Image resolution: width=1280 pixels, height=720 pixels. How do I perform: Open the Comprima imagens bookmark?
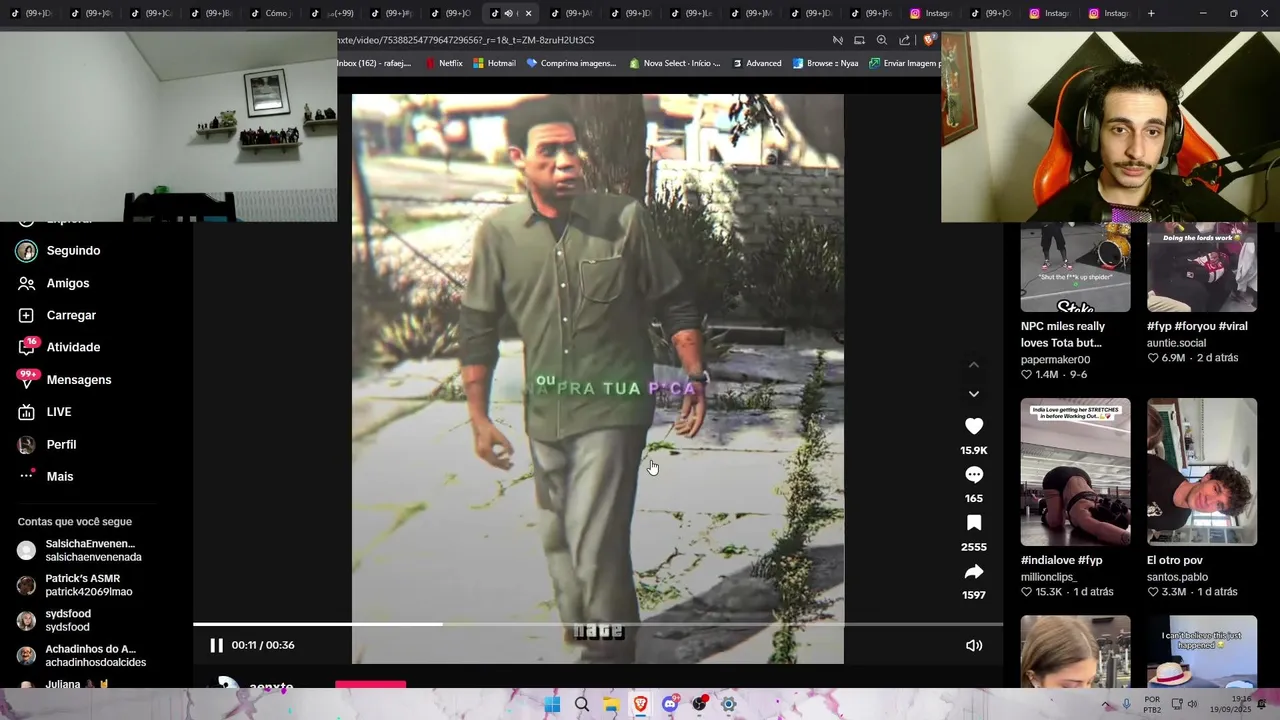pyautogui.click(x=571, y=63)
